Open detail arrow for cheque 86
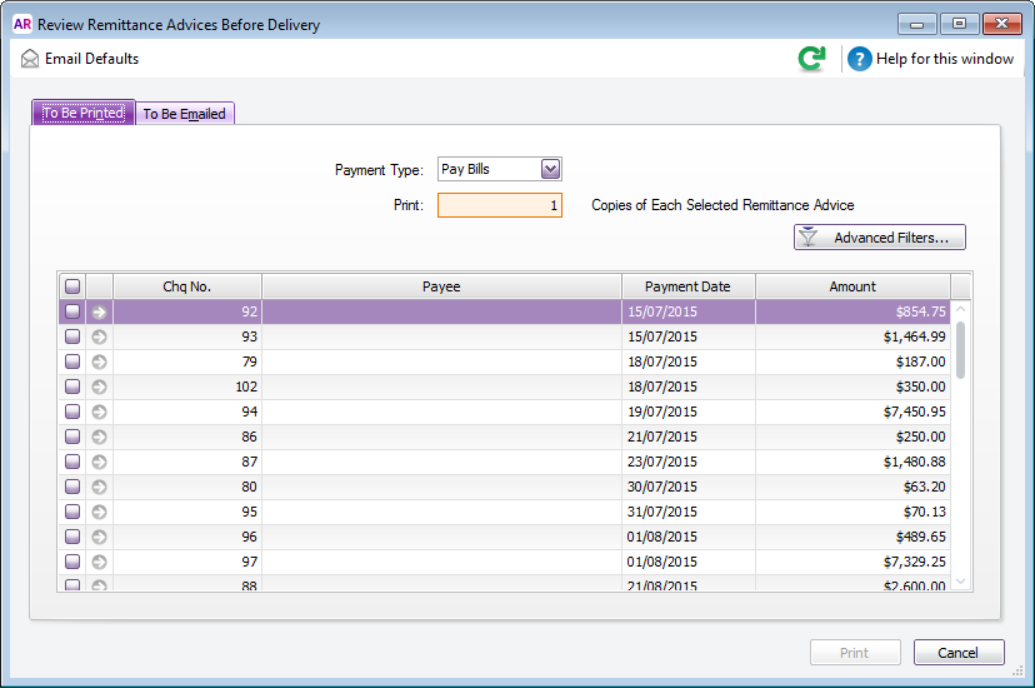 point(99,437)
